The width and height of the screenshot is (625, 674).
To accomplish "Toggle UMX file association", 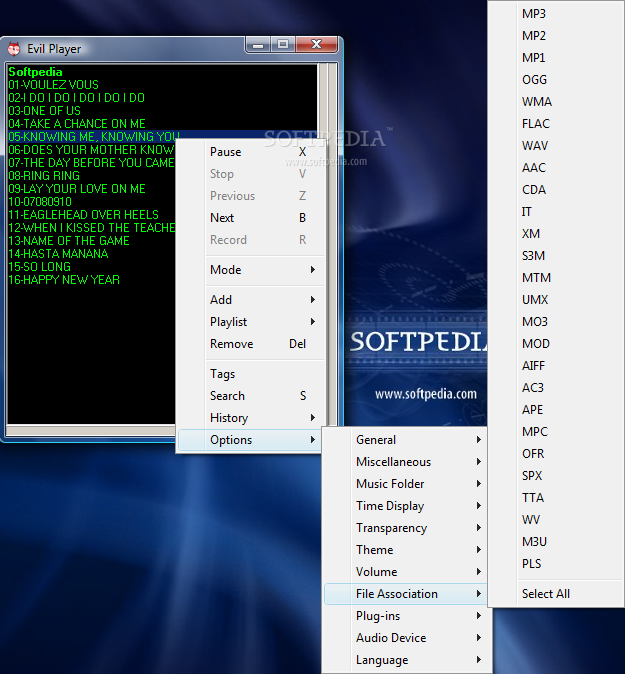I will click(x=556, y=300).
